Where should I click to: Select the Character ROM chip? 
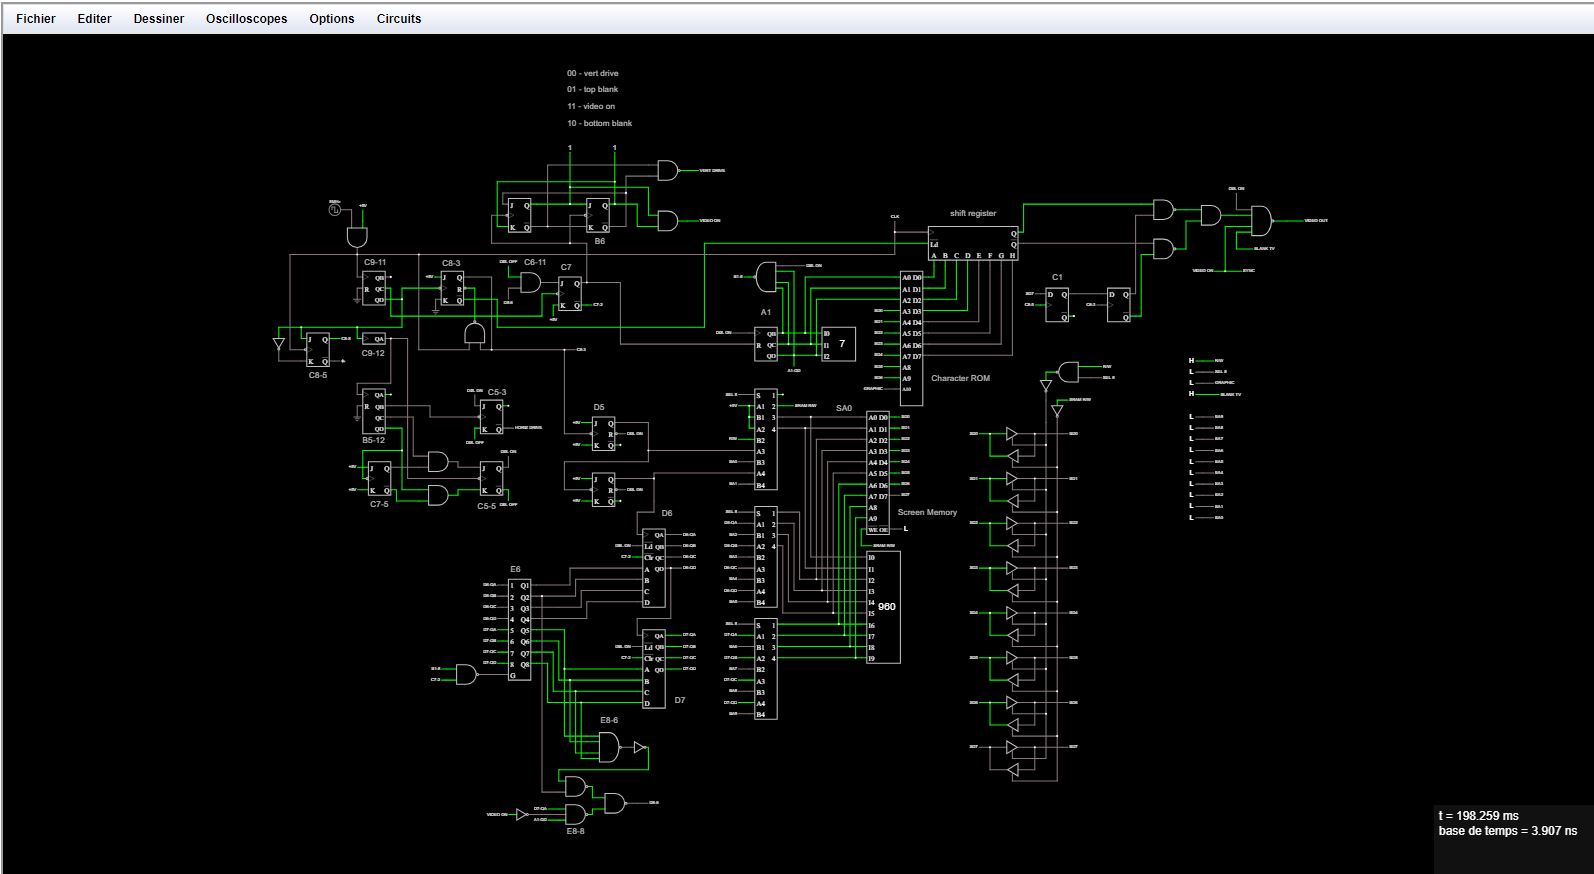(912, 338)
